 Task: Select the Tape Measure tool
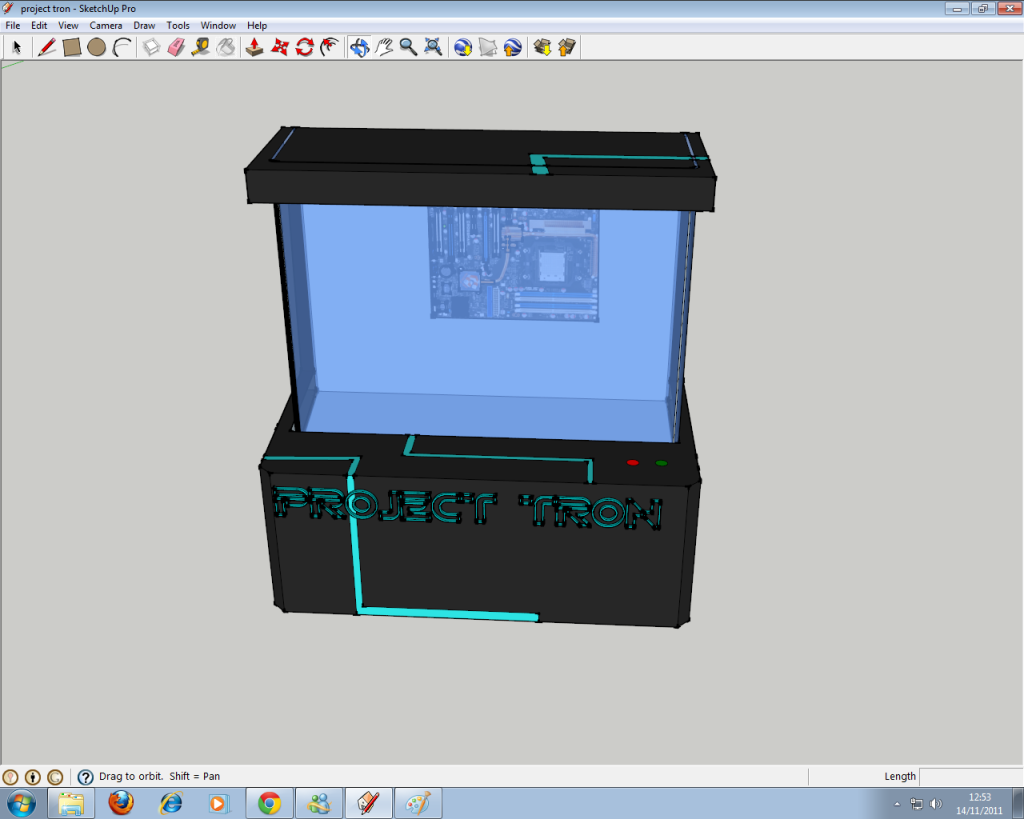201,47
